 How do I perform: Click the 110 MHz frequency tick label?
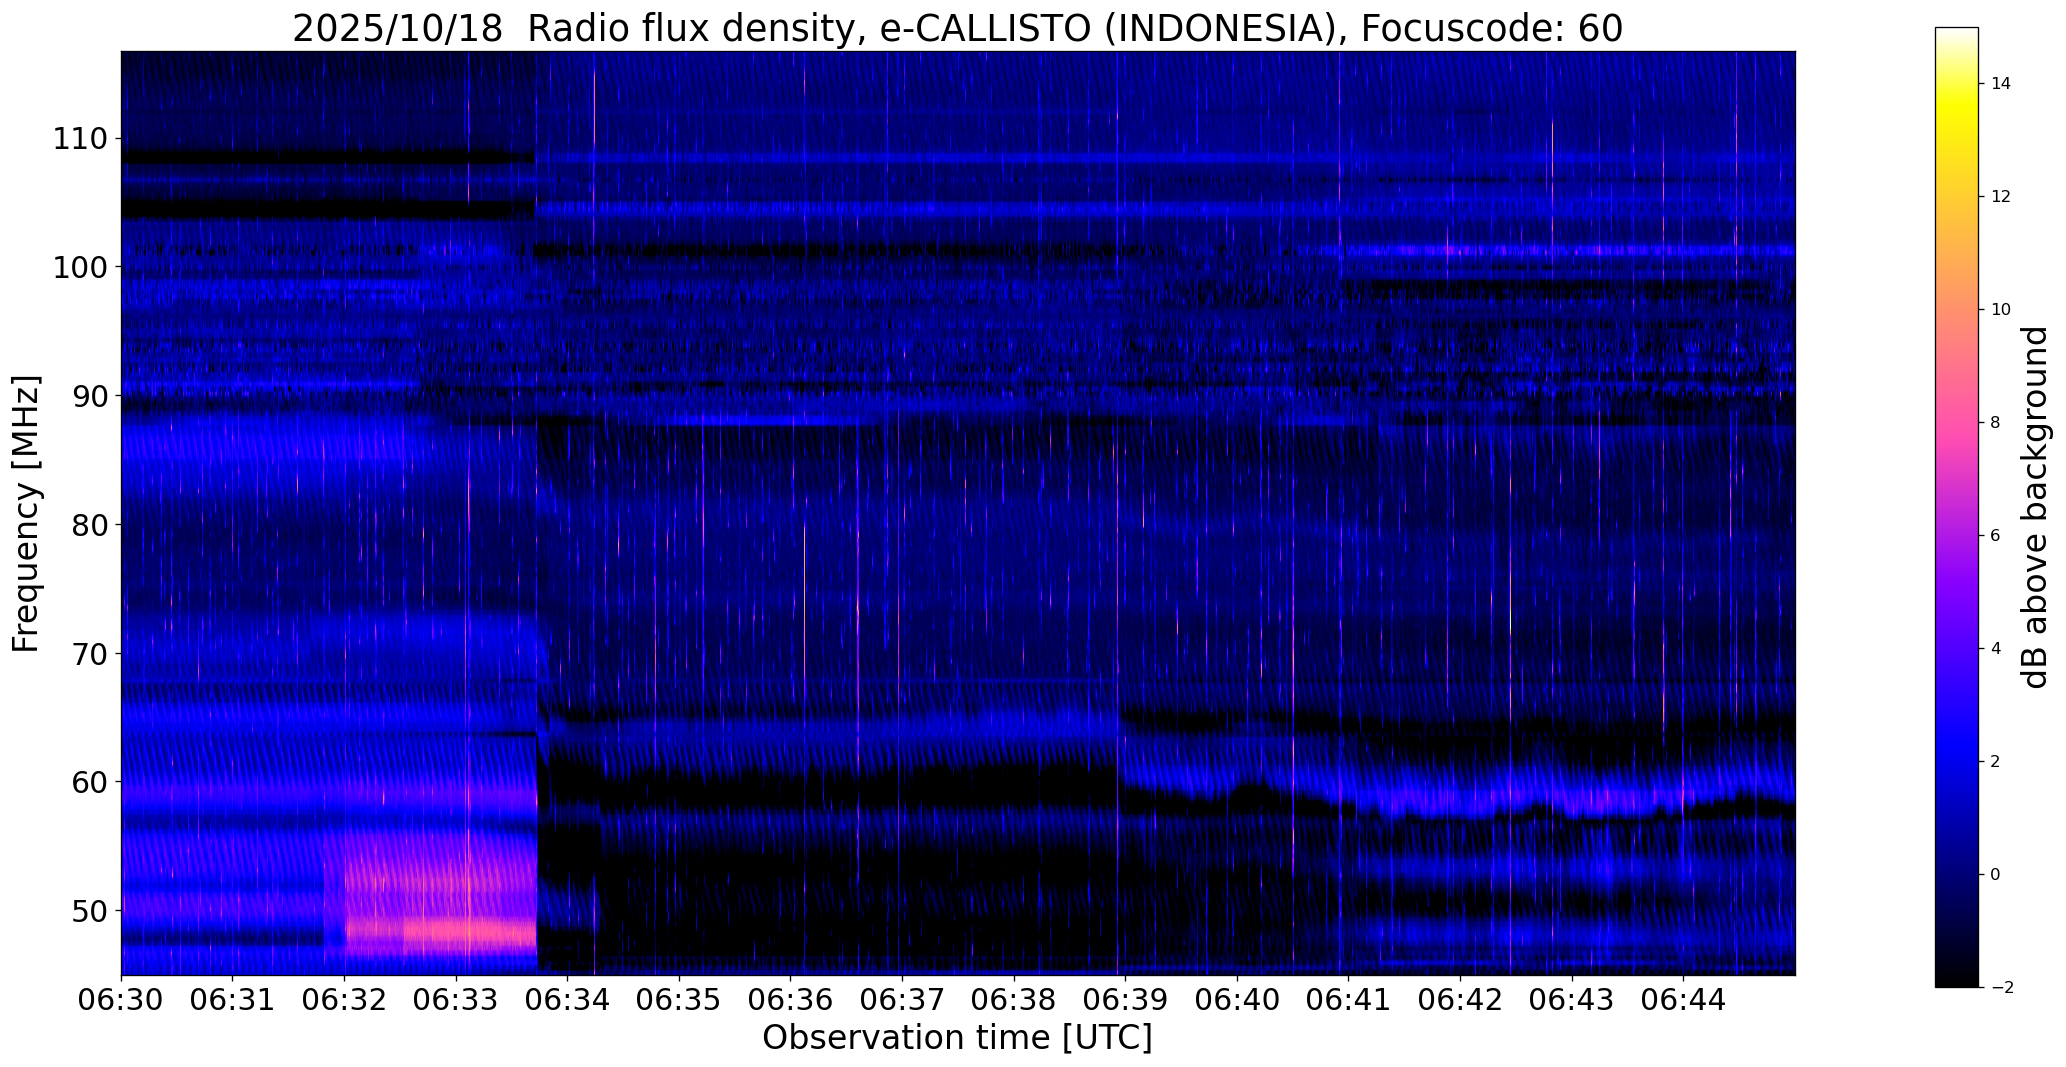coord(80,139)
